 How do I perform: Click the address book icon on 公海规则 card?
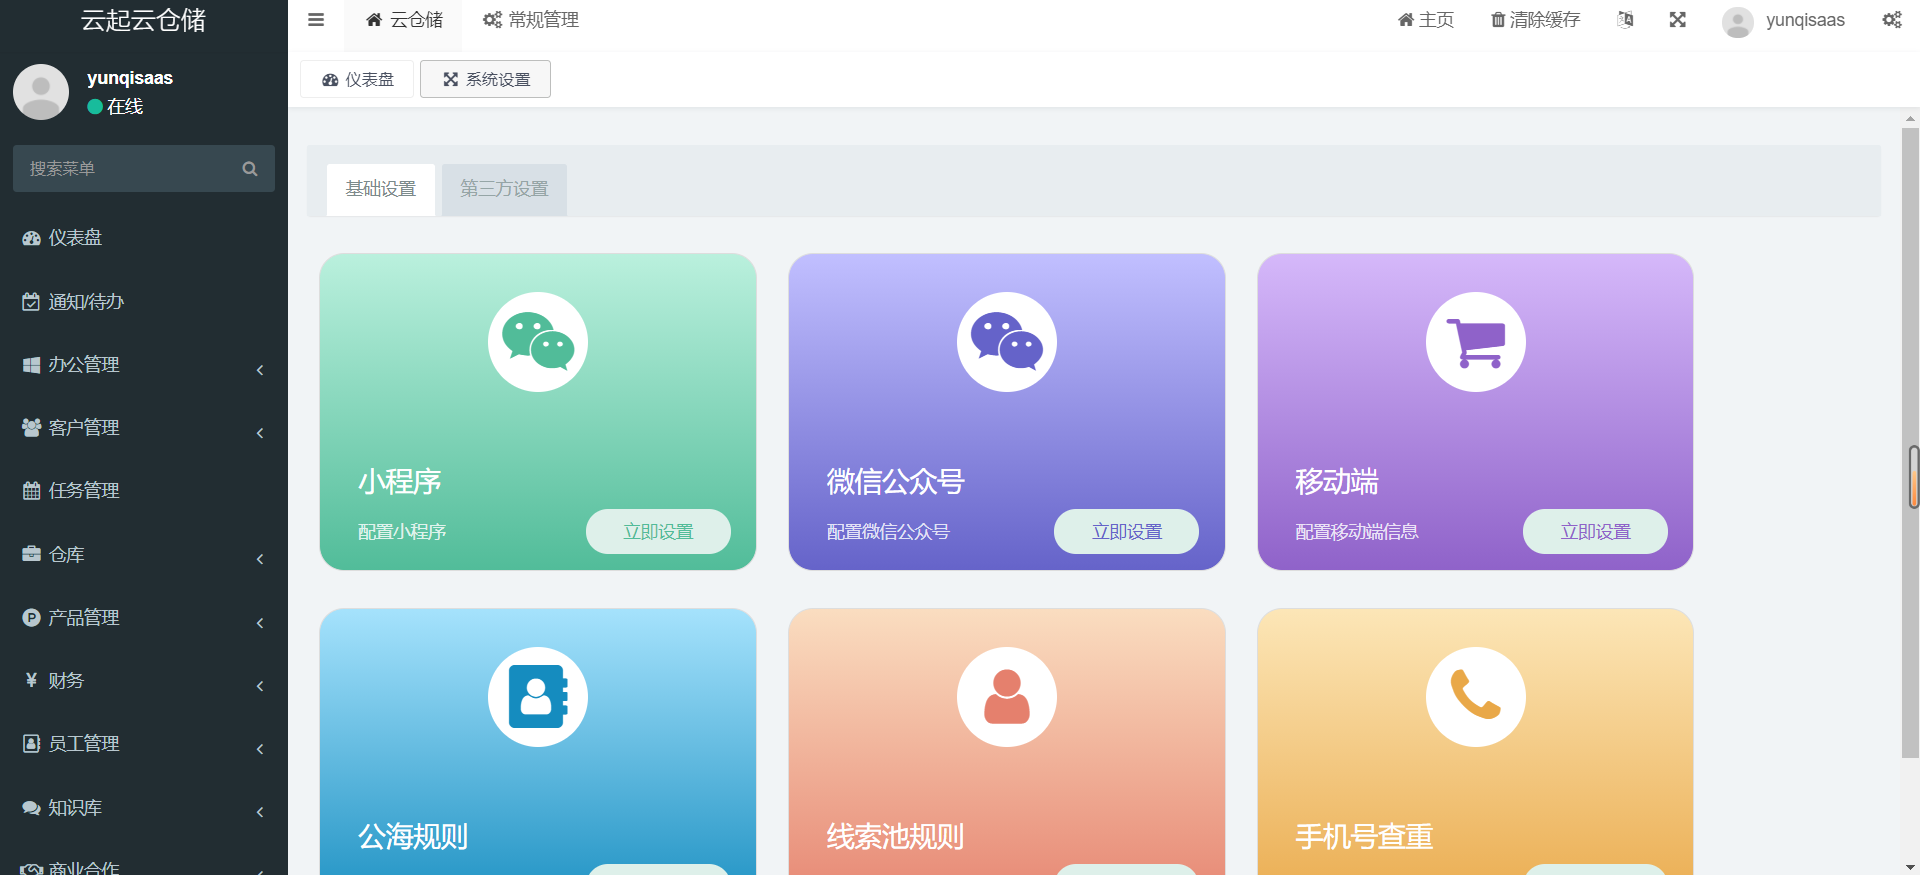click(x=538, y=697)
